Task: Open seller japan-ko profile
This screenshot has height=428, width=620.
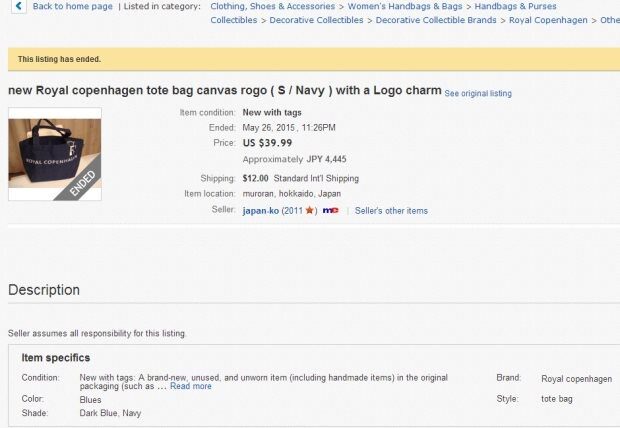Action: point(260,211)
